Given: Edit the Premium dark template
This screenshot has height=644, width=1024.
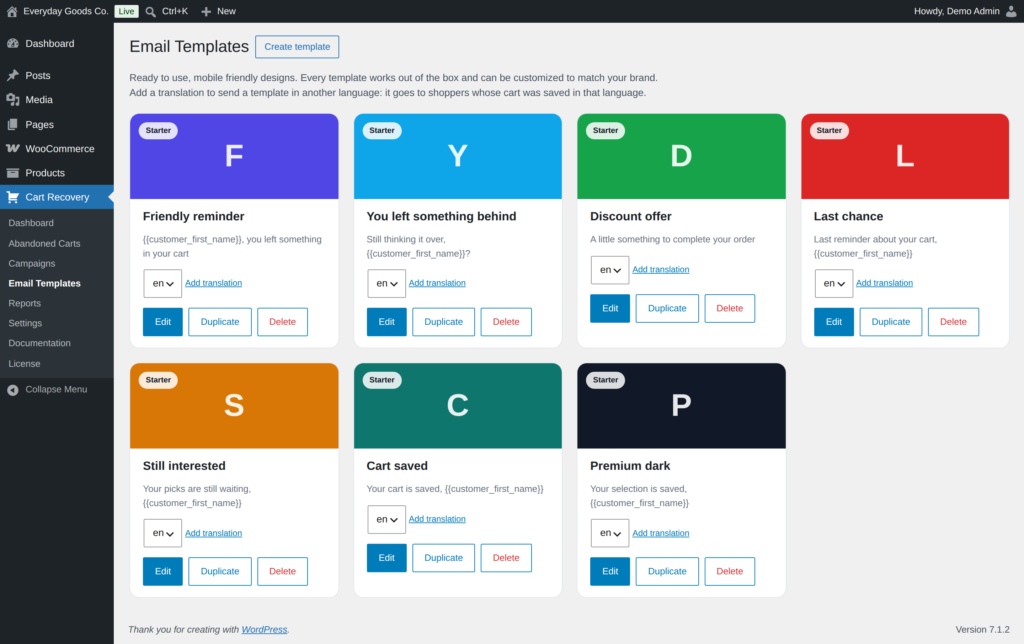Looking at the screenshot, I should [x=610, y=571].
